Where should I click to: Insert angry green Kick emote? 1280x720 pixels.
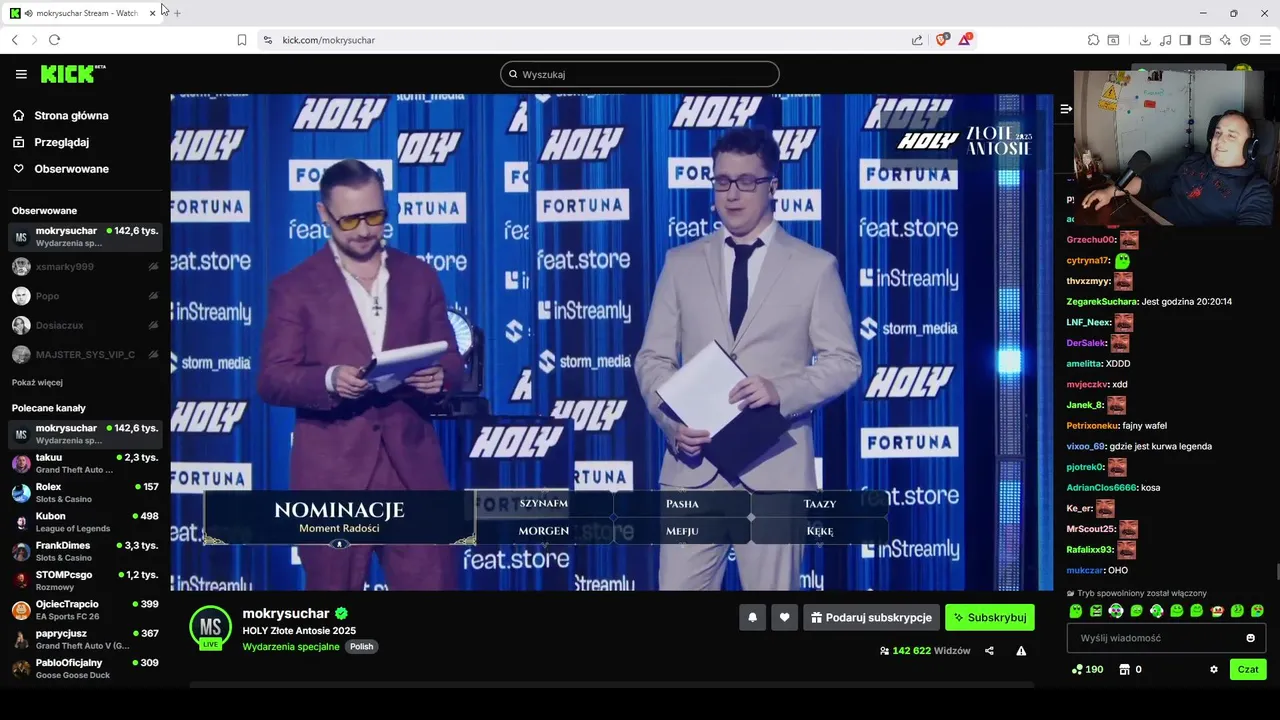[x=1096, y=611]
